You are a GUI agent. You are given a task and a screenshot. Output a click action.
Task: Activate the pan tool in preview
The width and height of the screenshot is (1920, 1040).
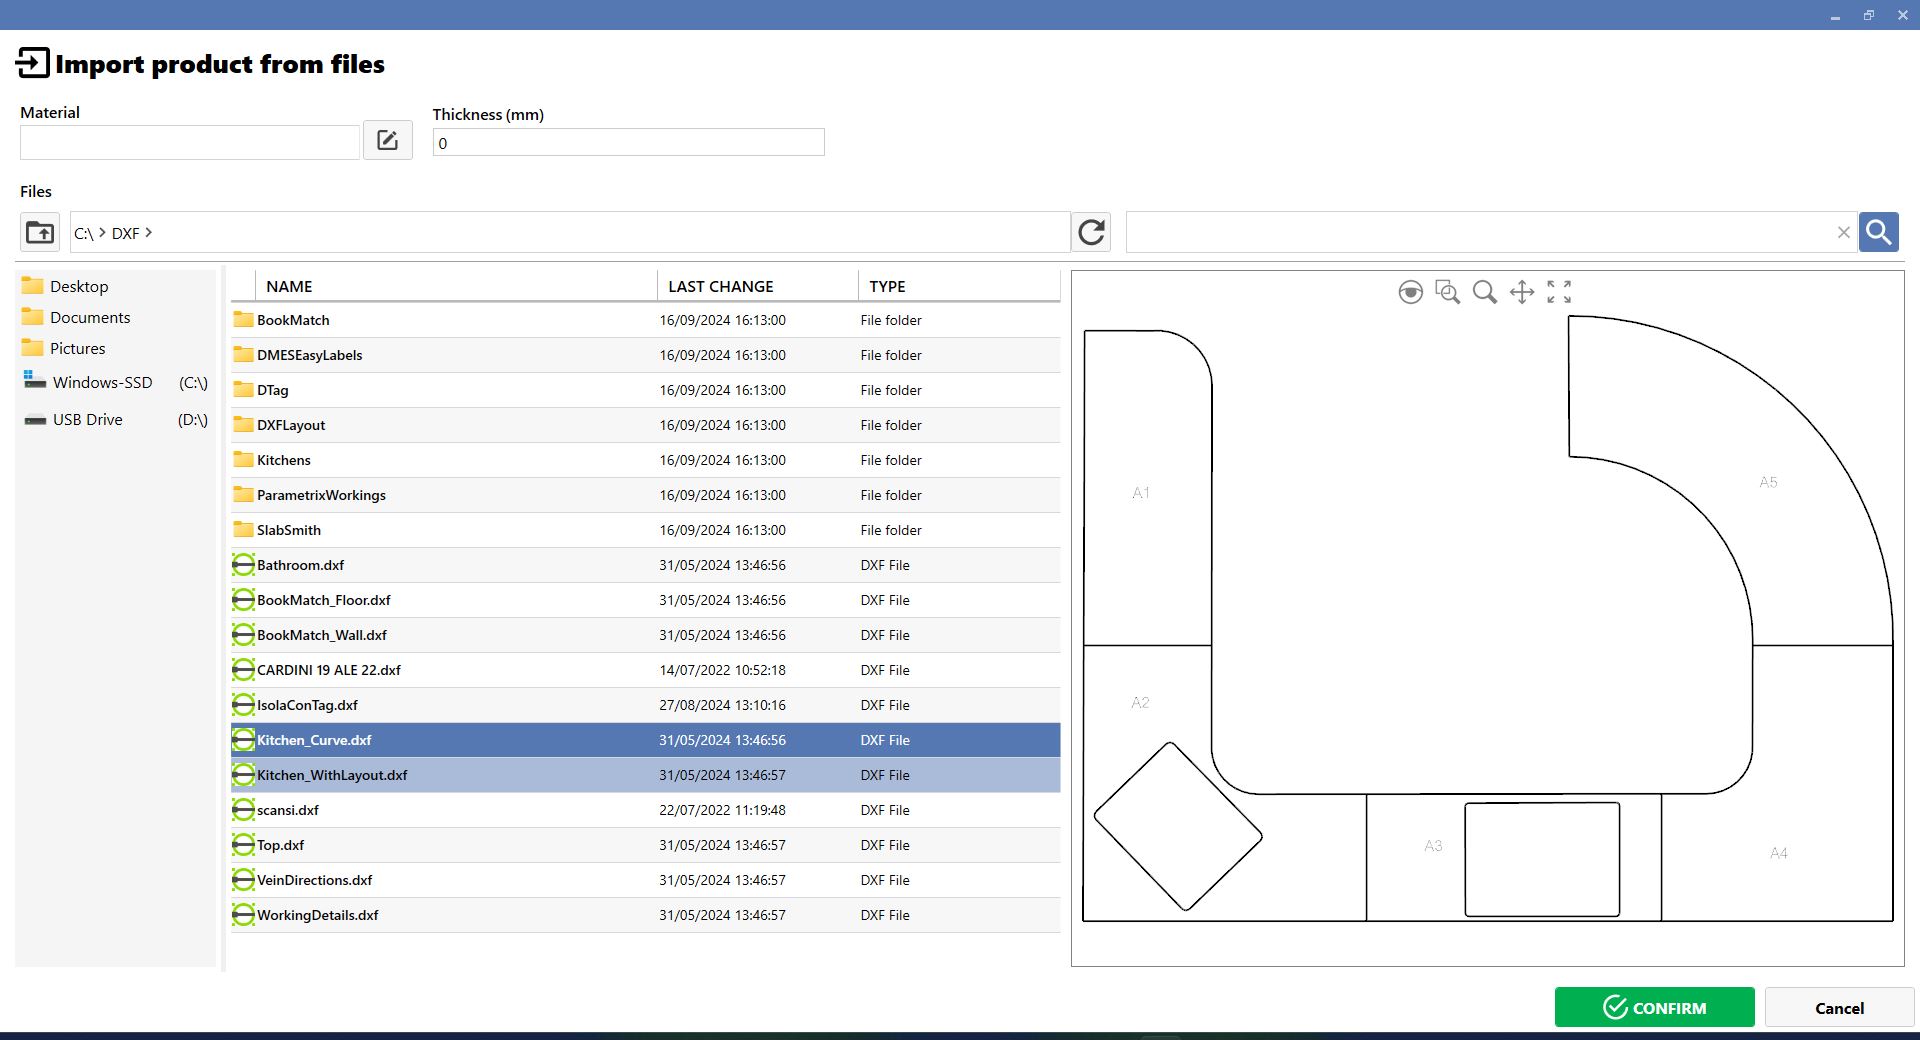(x=1521, y=292)
